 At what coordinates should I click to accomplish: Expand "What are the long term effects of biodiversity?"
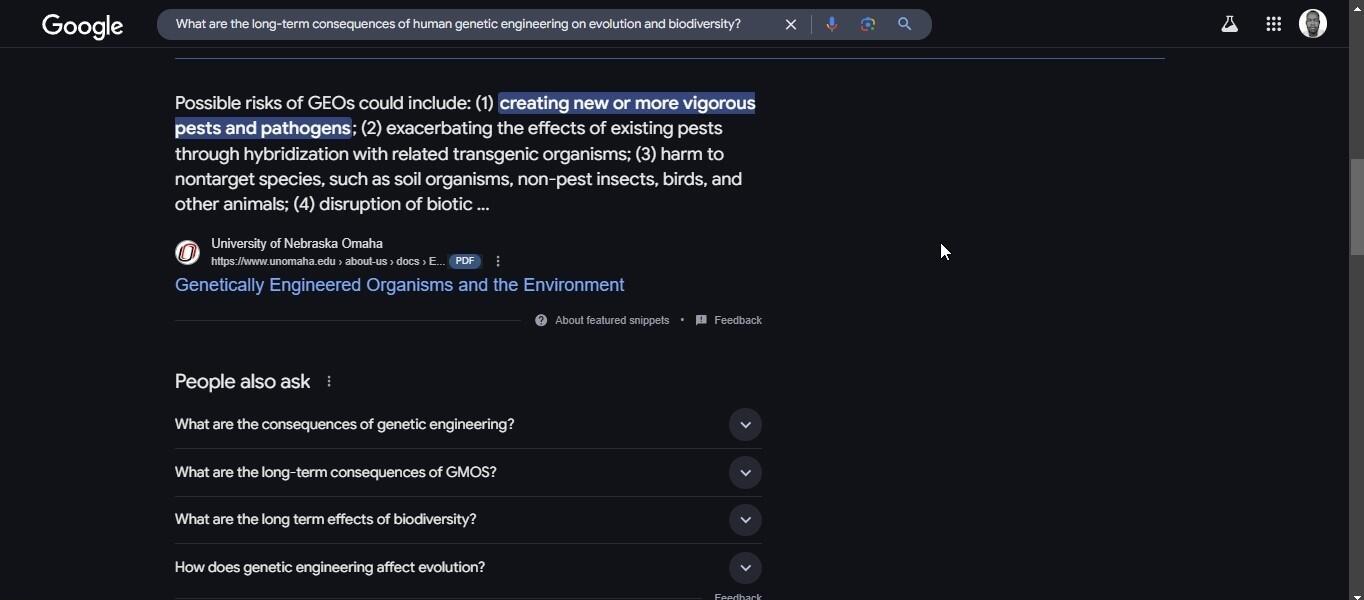[745, 520]
